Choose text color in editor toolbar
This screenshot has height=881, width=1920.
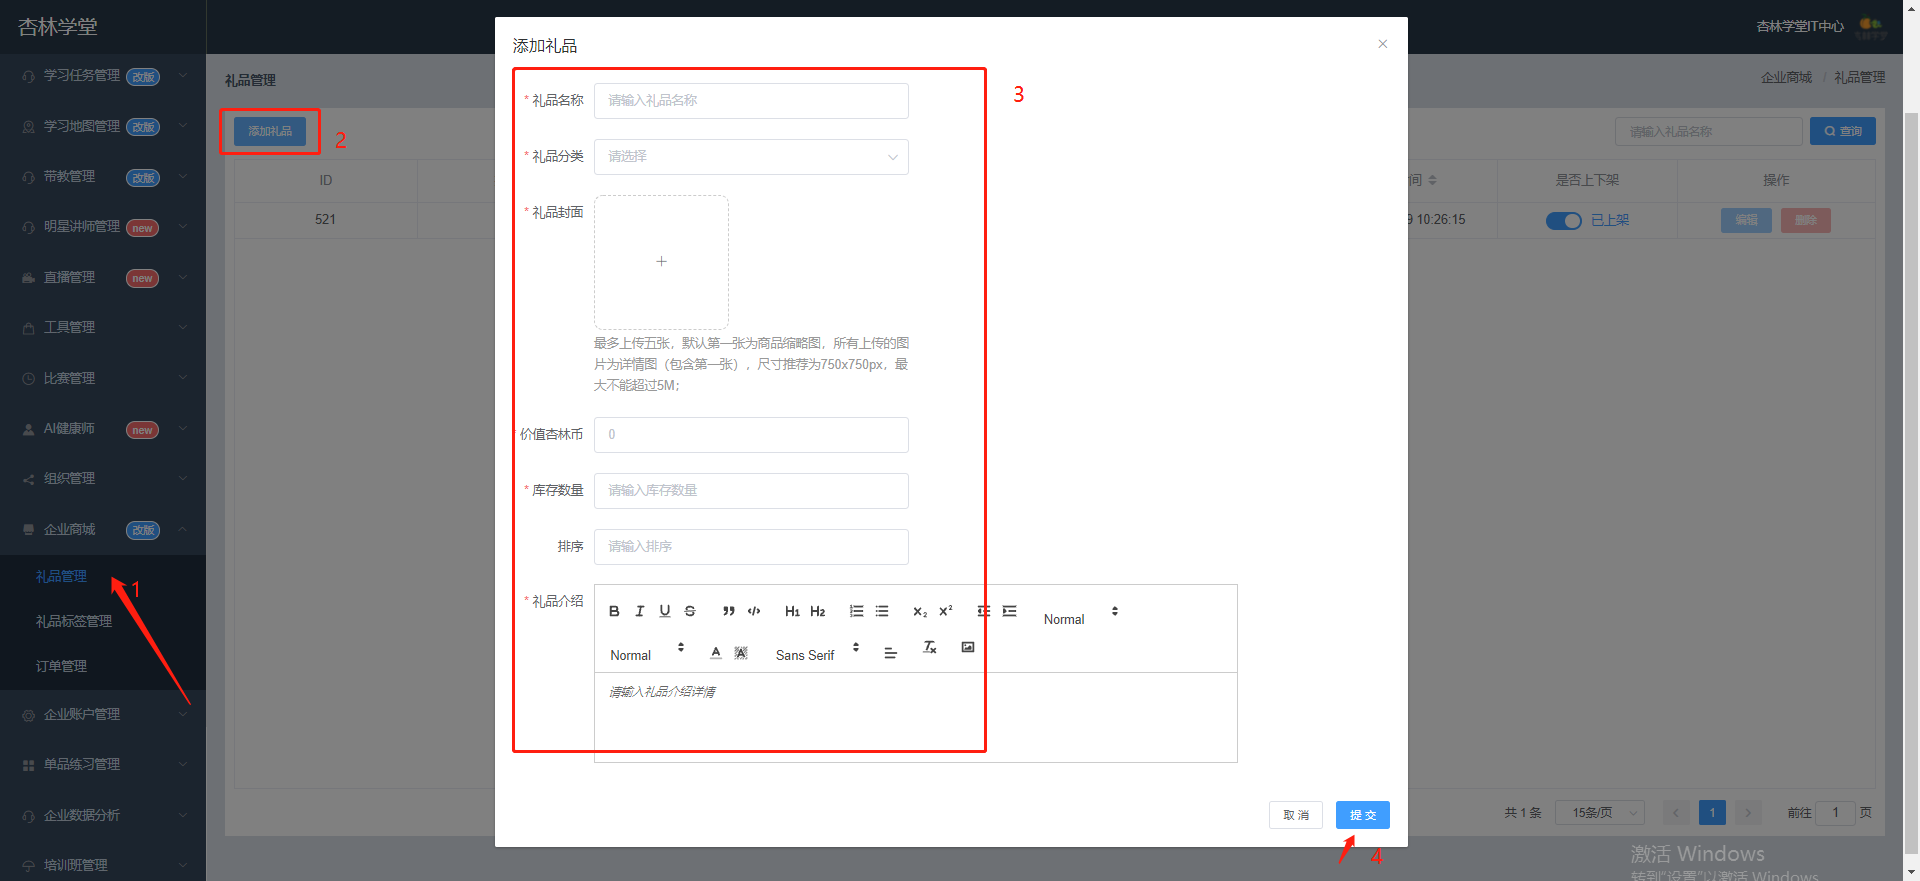click(716, 653)
